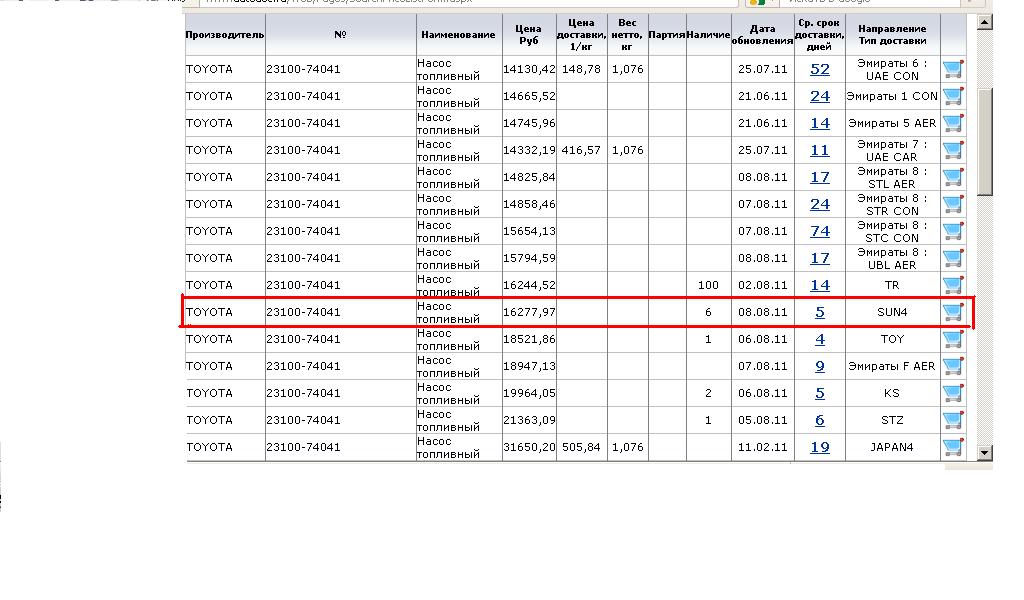Open the 11 days delivery link
The height and width of the screenshot is (600, 1024).
coord(820,150)
